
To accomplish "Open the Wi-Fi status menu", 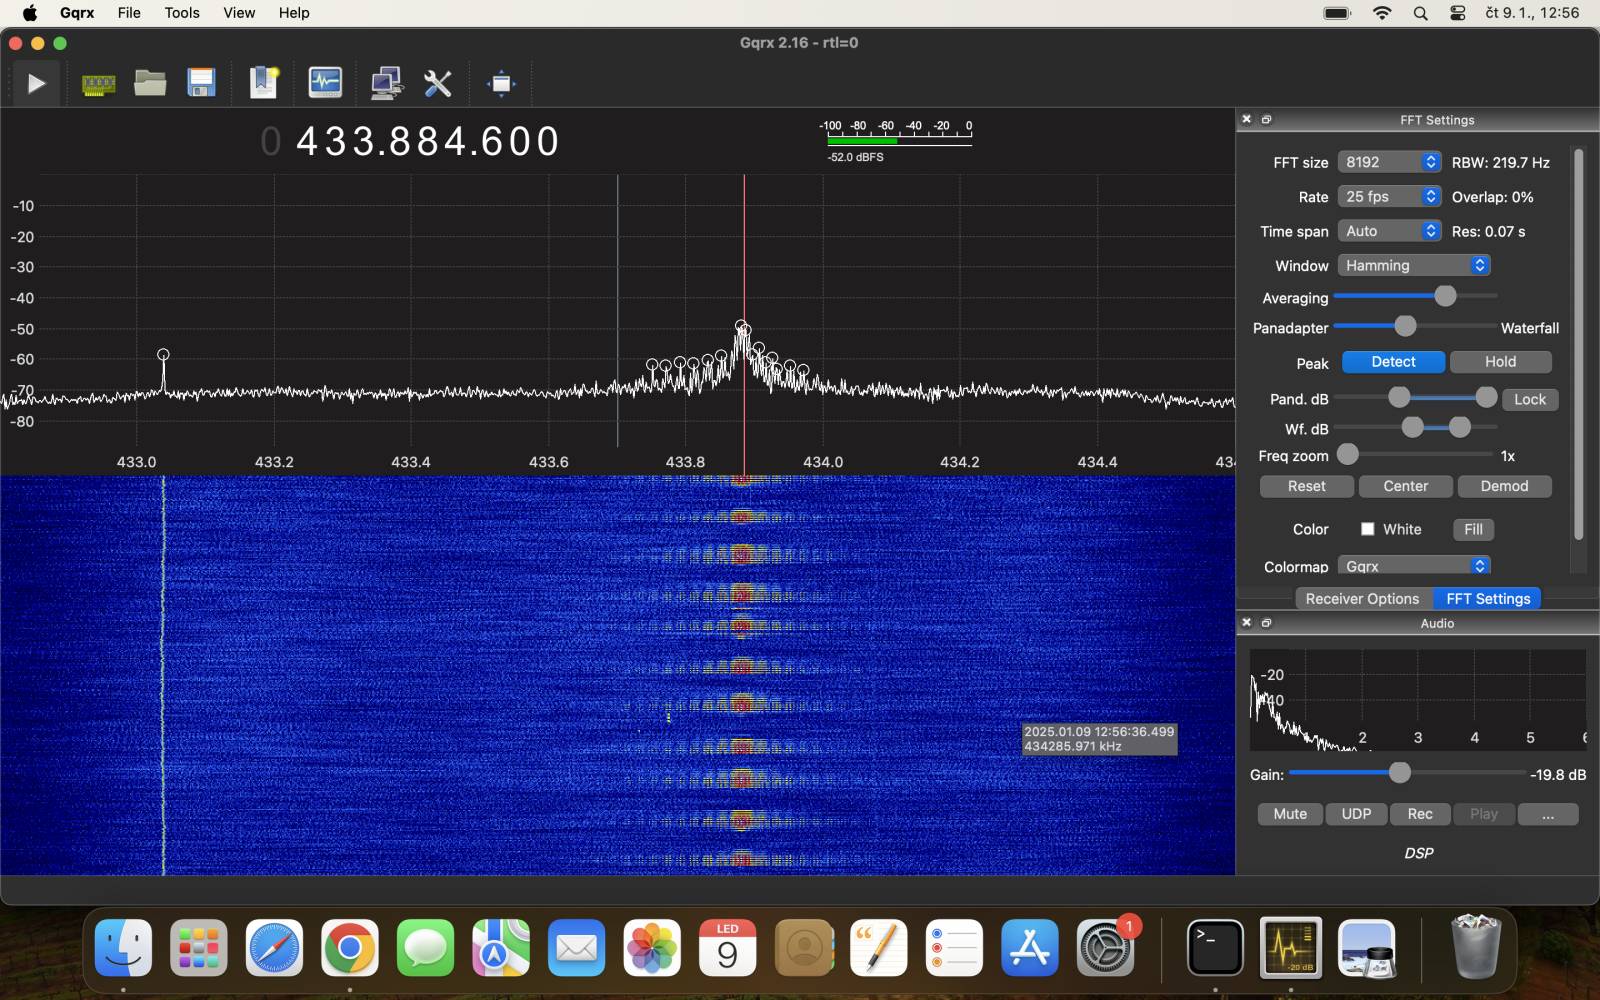I will click(1382, 13).
